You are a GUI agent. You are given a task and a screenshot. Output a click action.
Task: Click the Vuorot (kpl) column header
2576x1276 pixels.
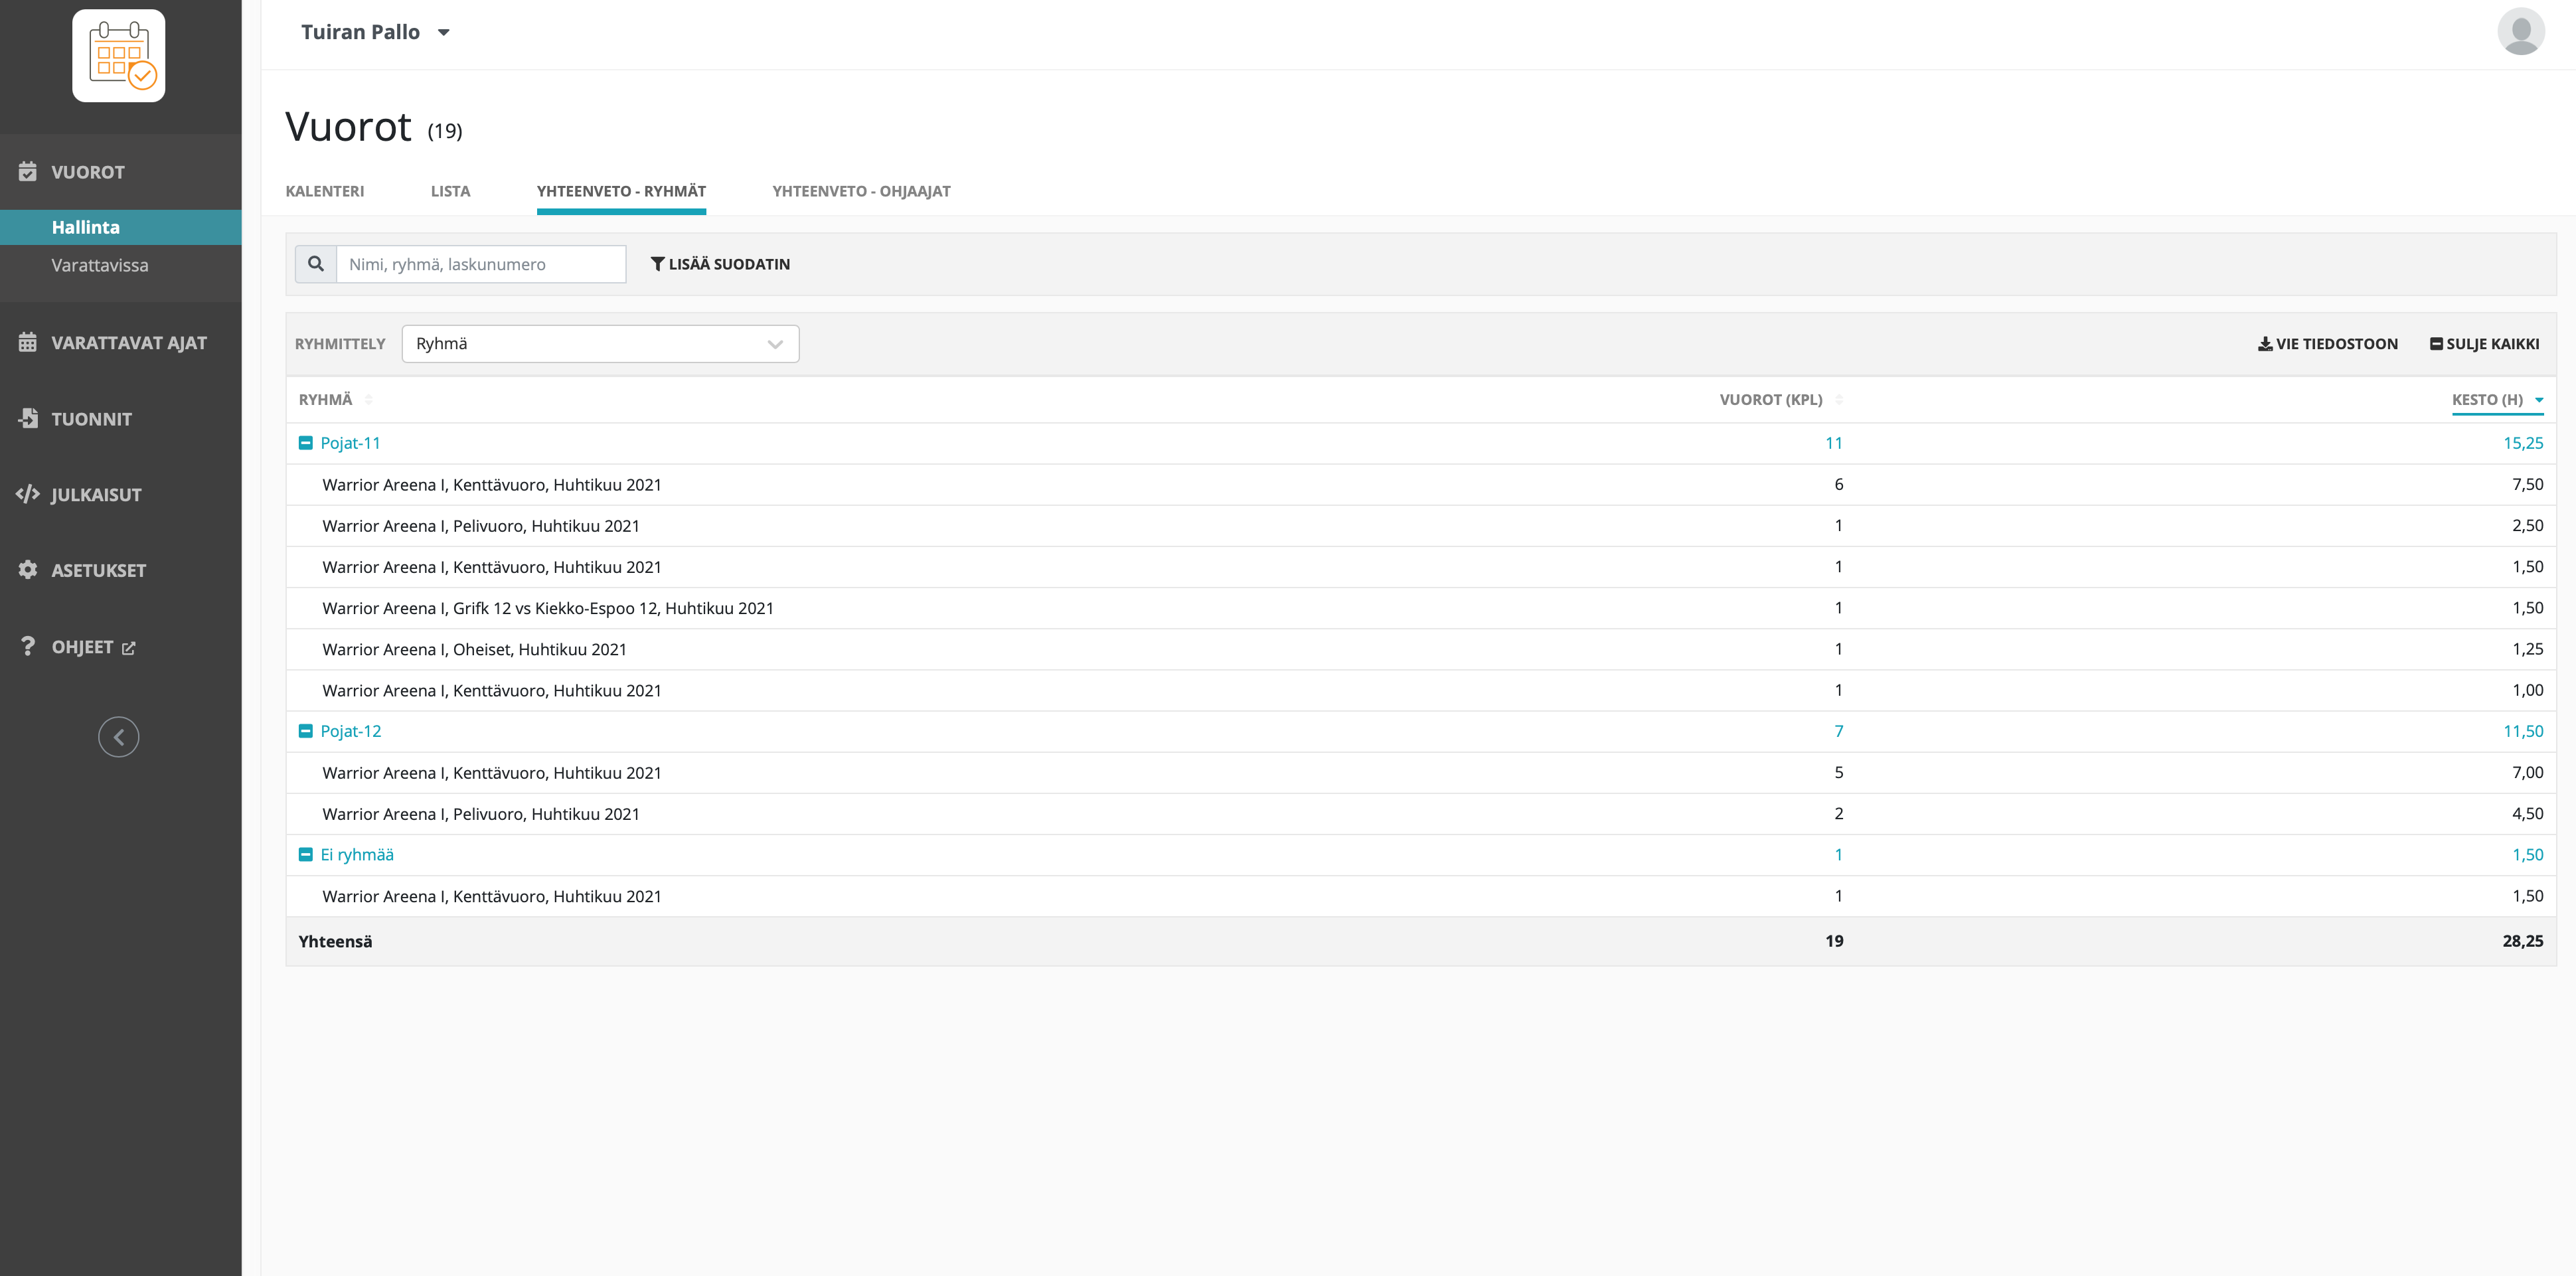1771,400
